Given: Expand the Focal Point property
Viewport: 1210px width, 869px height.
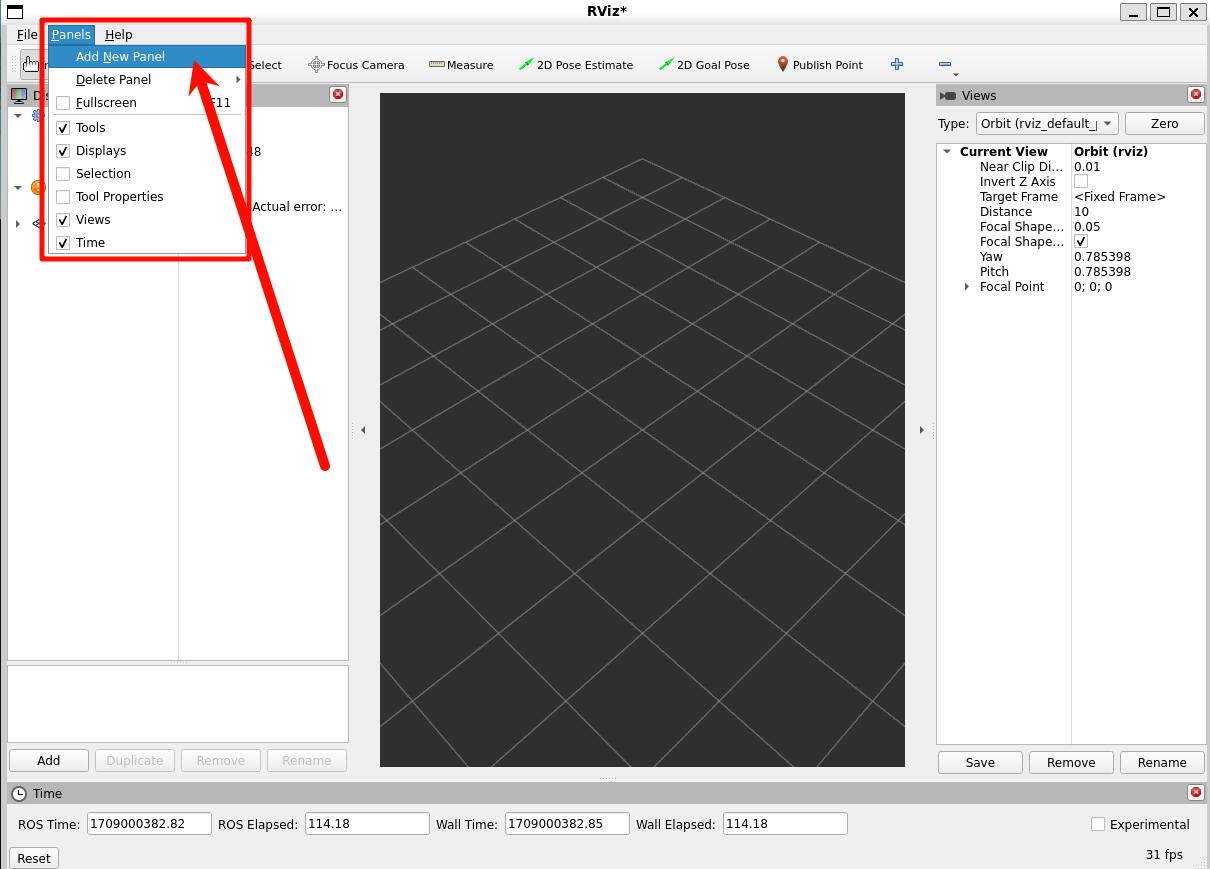Looking at the screenshot, I should 967,287.
